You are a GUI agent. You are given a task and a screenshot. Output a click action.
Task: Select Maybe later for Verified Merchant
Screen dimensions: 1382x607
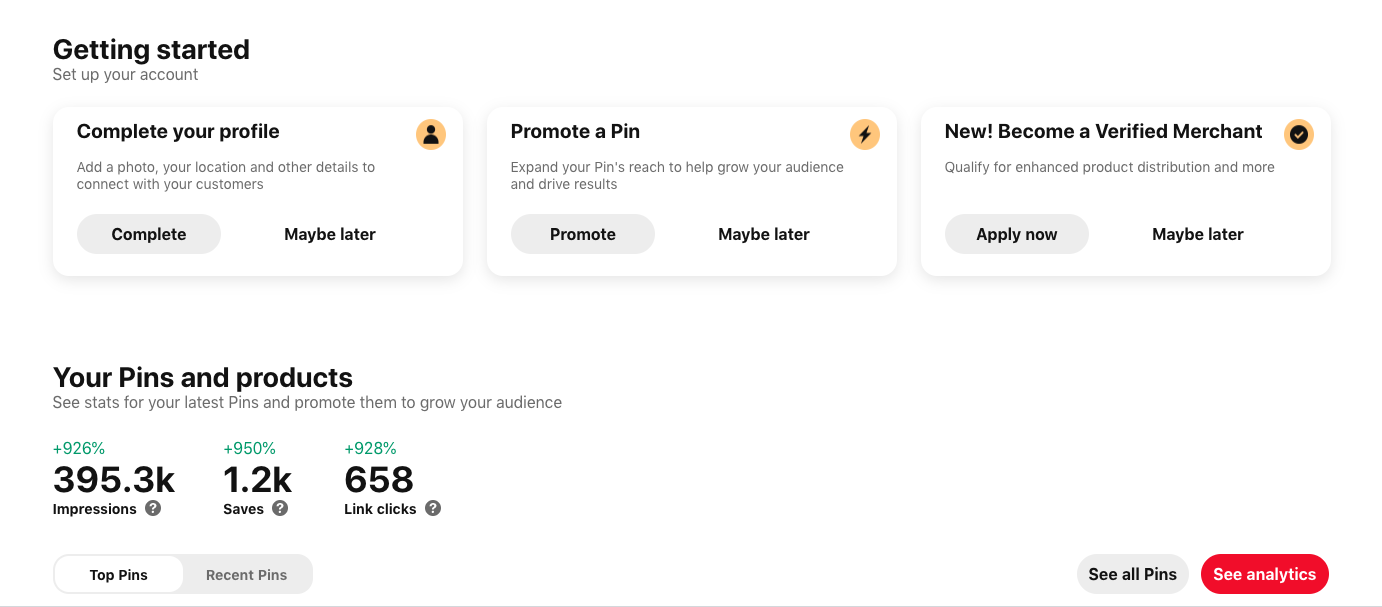tap(1198, 234)
